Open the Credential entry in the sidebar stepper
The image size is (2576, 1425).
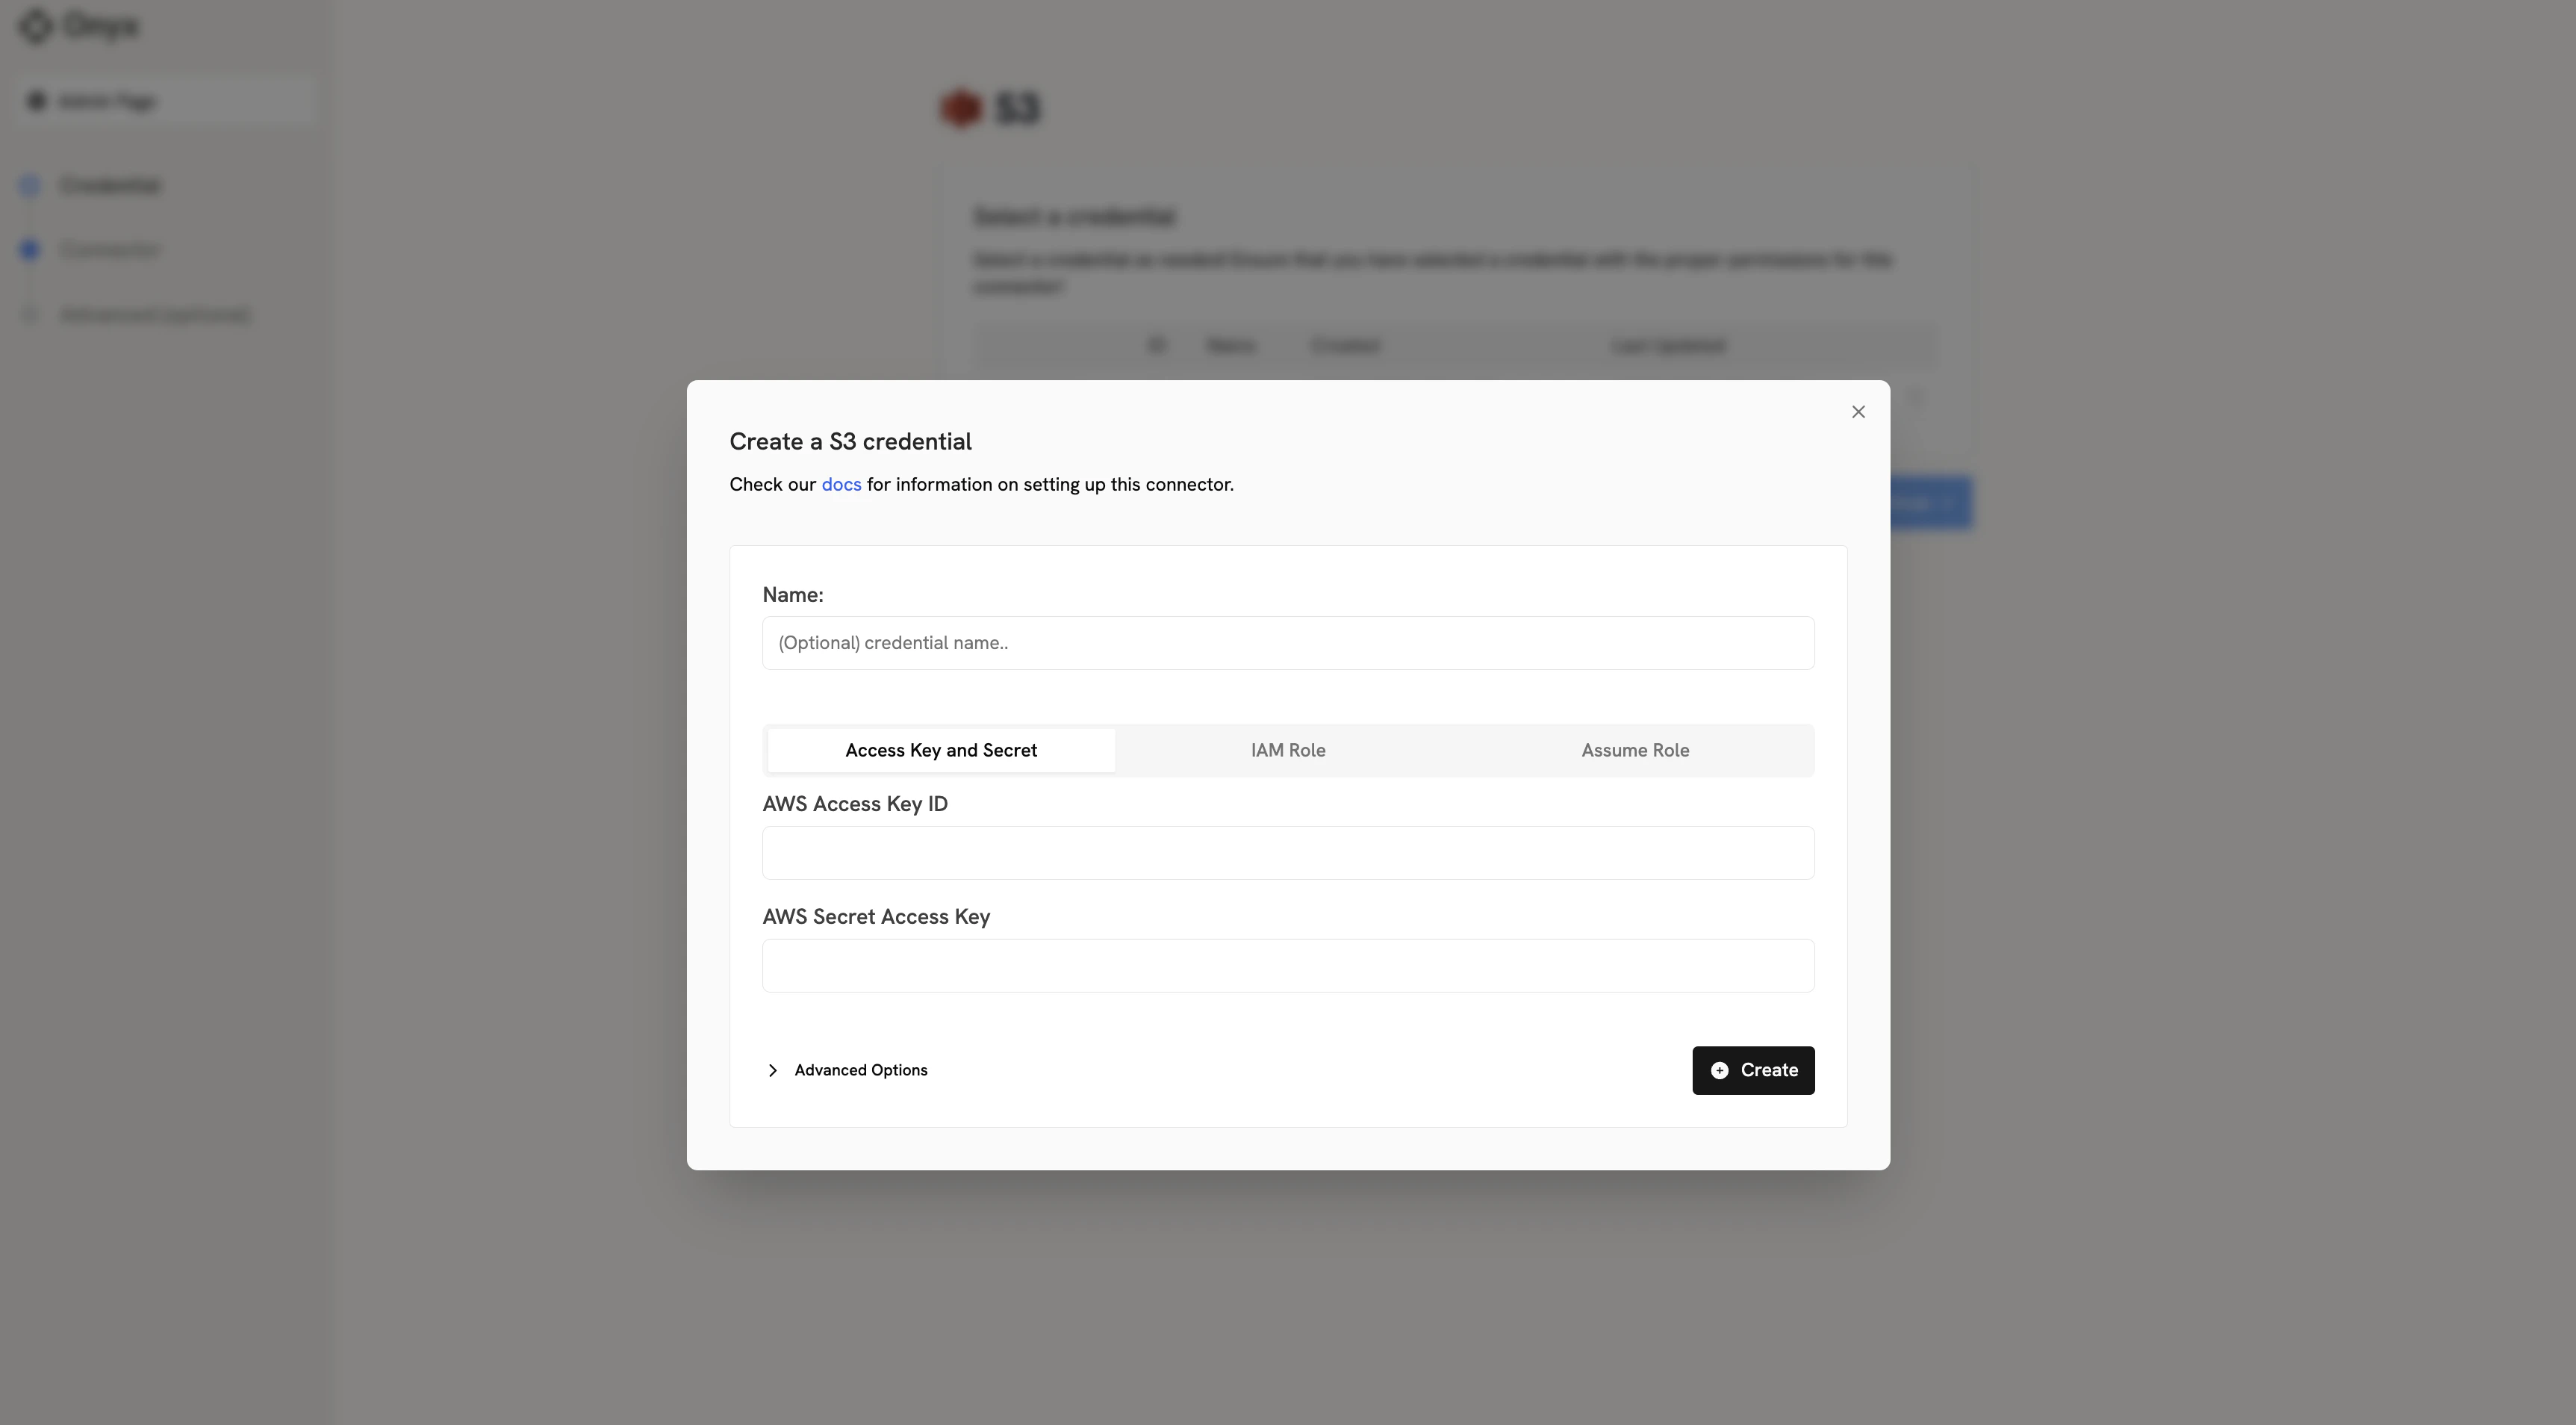click(x=111, y=185)
